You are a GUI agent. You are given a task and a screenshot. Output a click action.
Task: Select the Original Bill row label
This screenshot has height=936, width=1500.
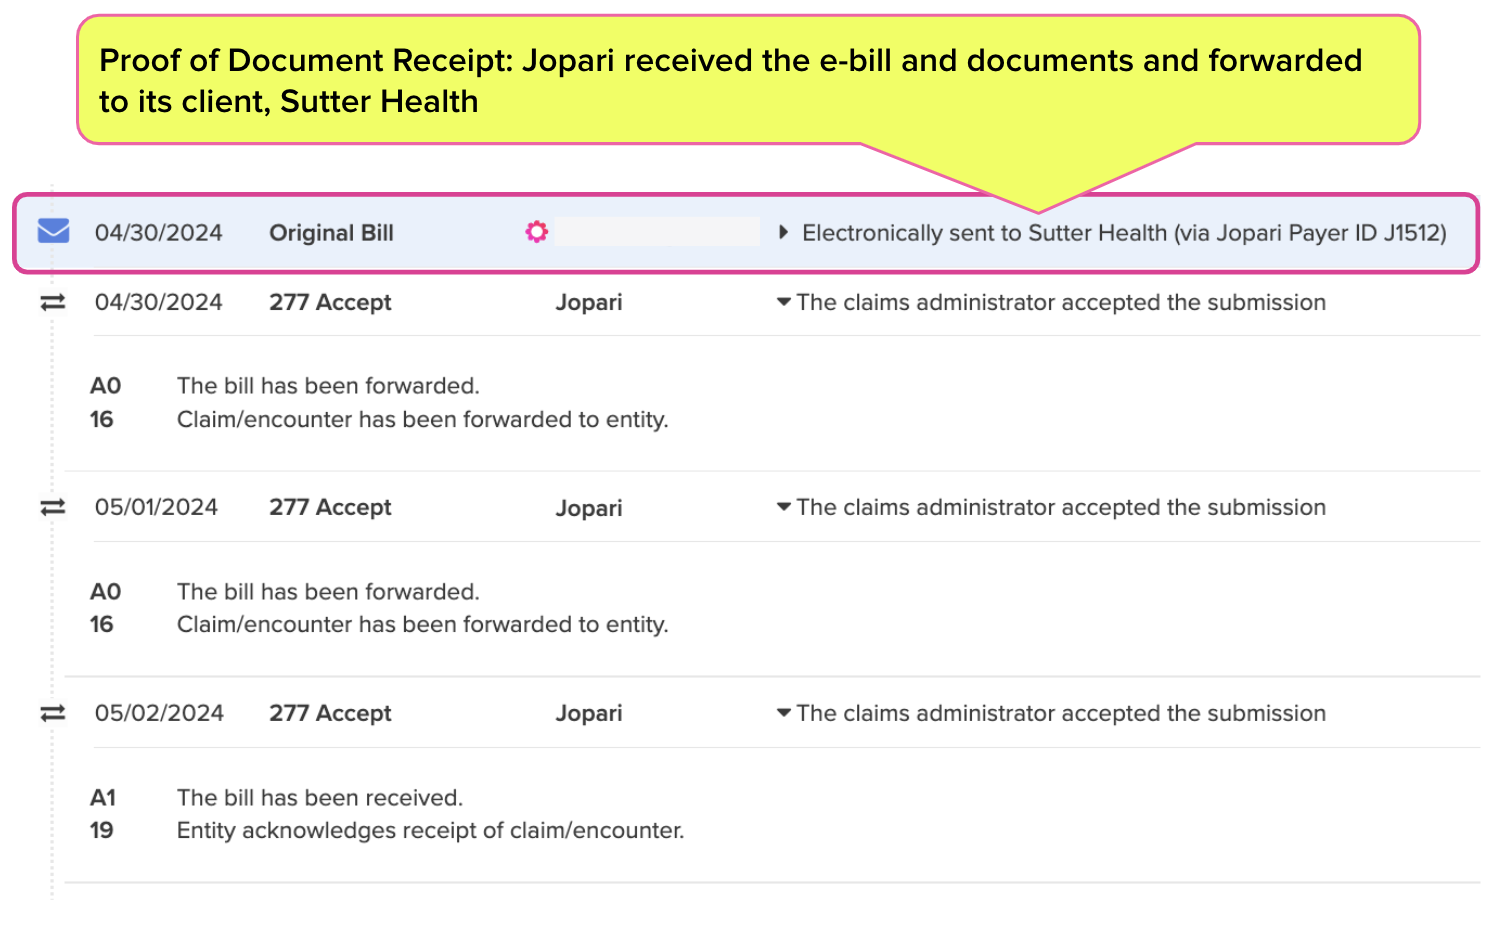pos(331,233)
